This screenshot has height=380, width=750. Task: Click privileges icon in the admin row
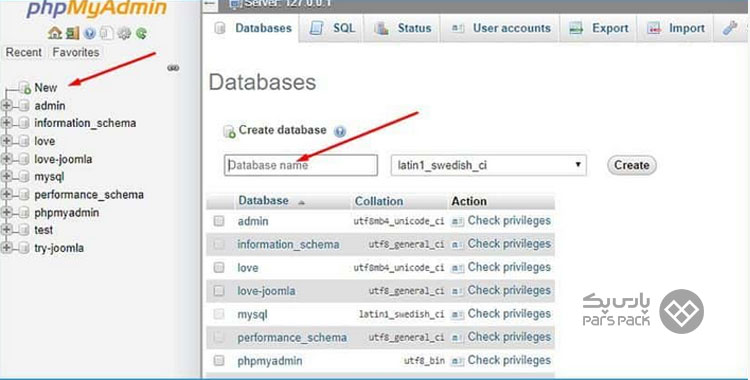tap(458, 222)
